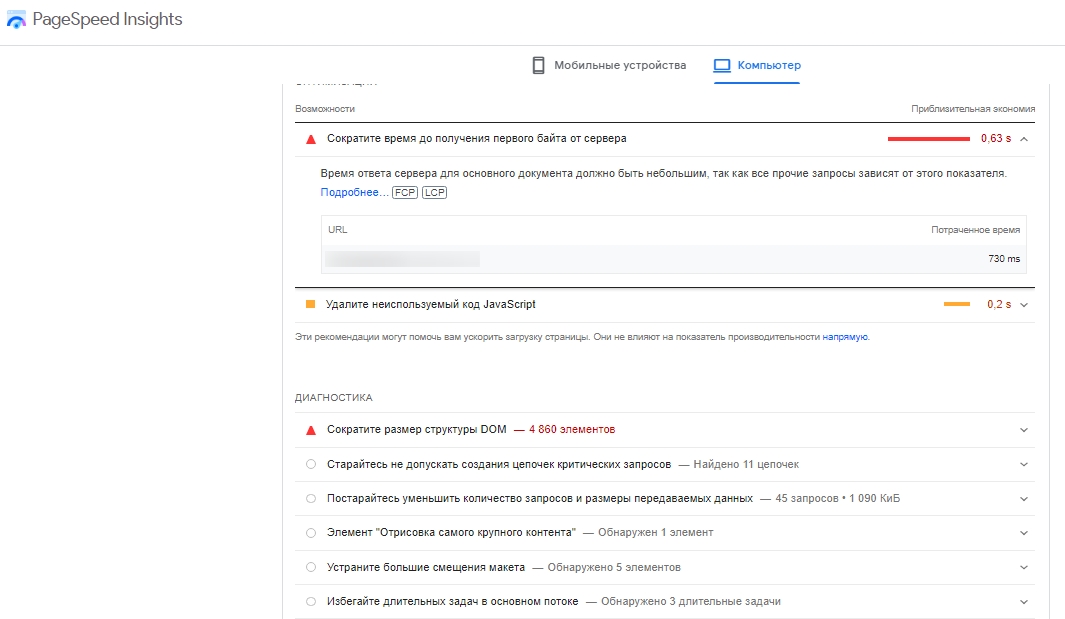The image size is (1065, 619).
Task: Select the Компьютер tab
Action: pyautogui.click(x=768, y=66)
